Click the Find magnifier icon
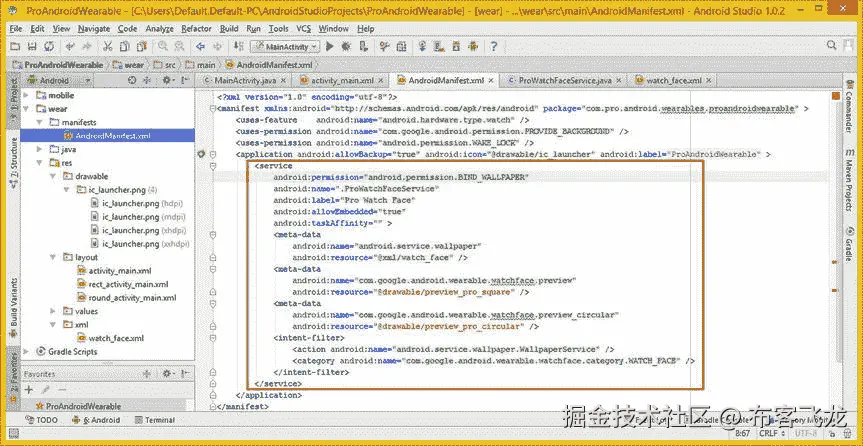This screenshot has width=863, height=446. [163, 46]
